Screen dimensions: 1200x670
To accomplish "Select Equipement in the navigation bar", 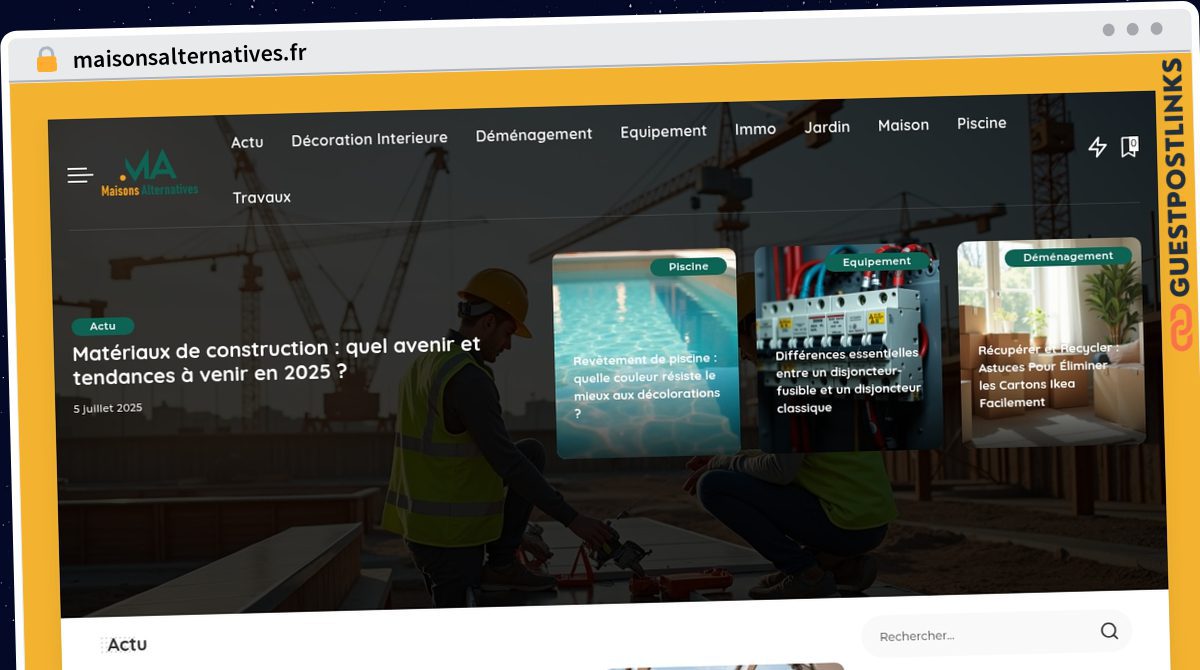I will 663,131.
